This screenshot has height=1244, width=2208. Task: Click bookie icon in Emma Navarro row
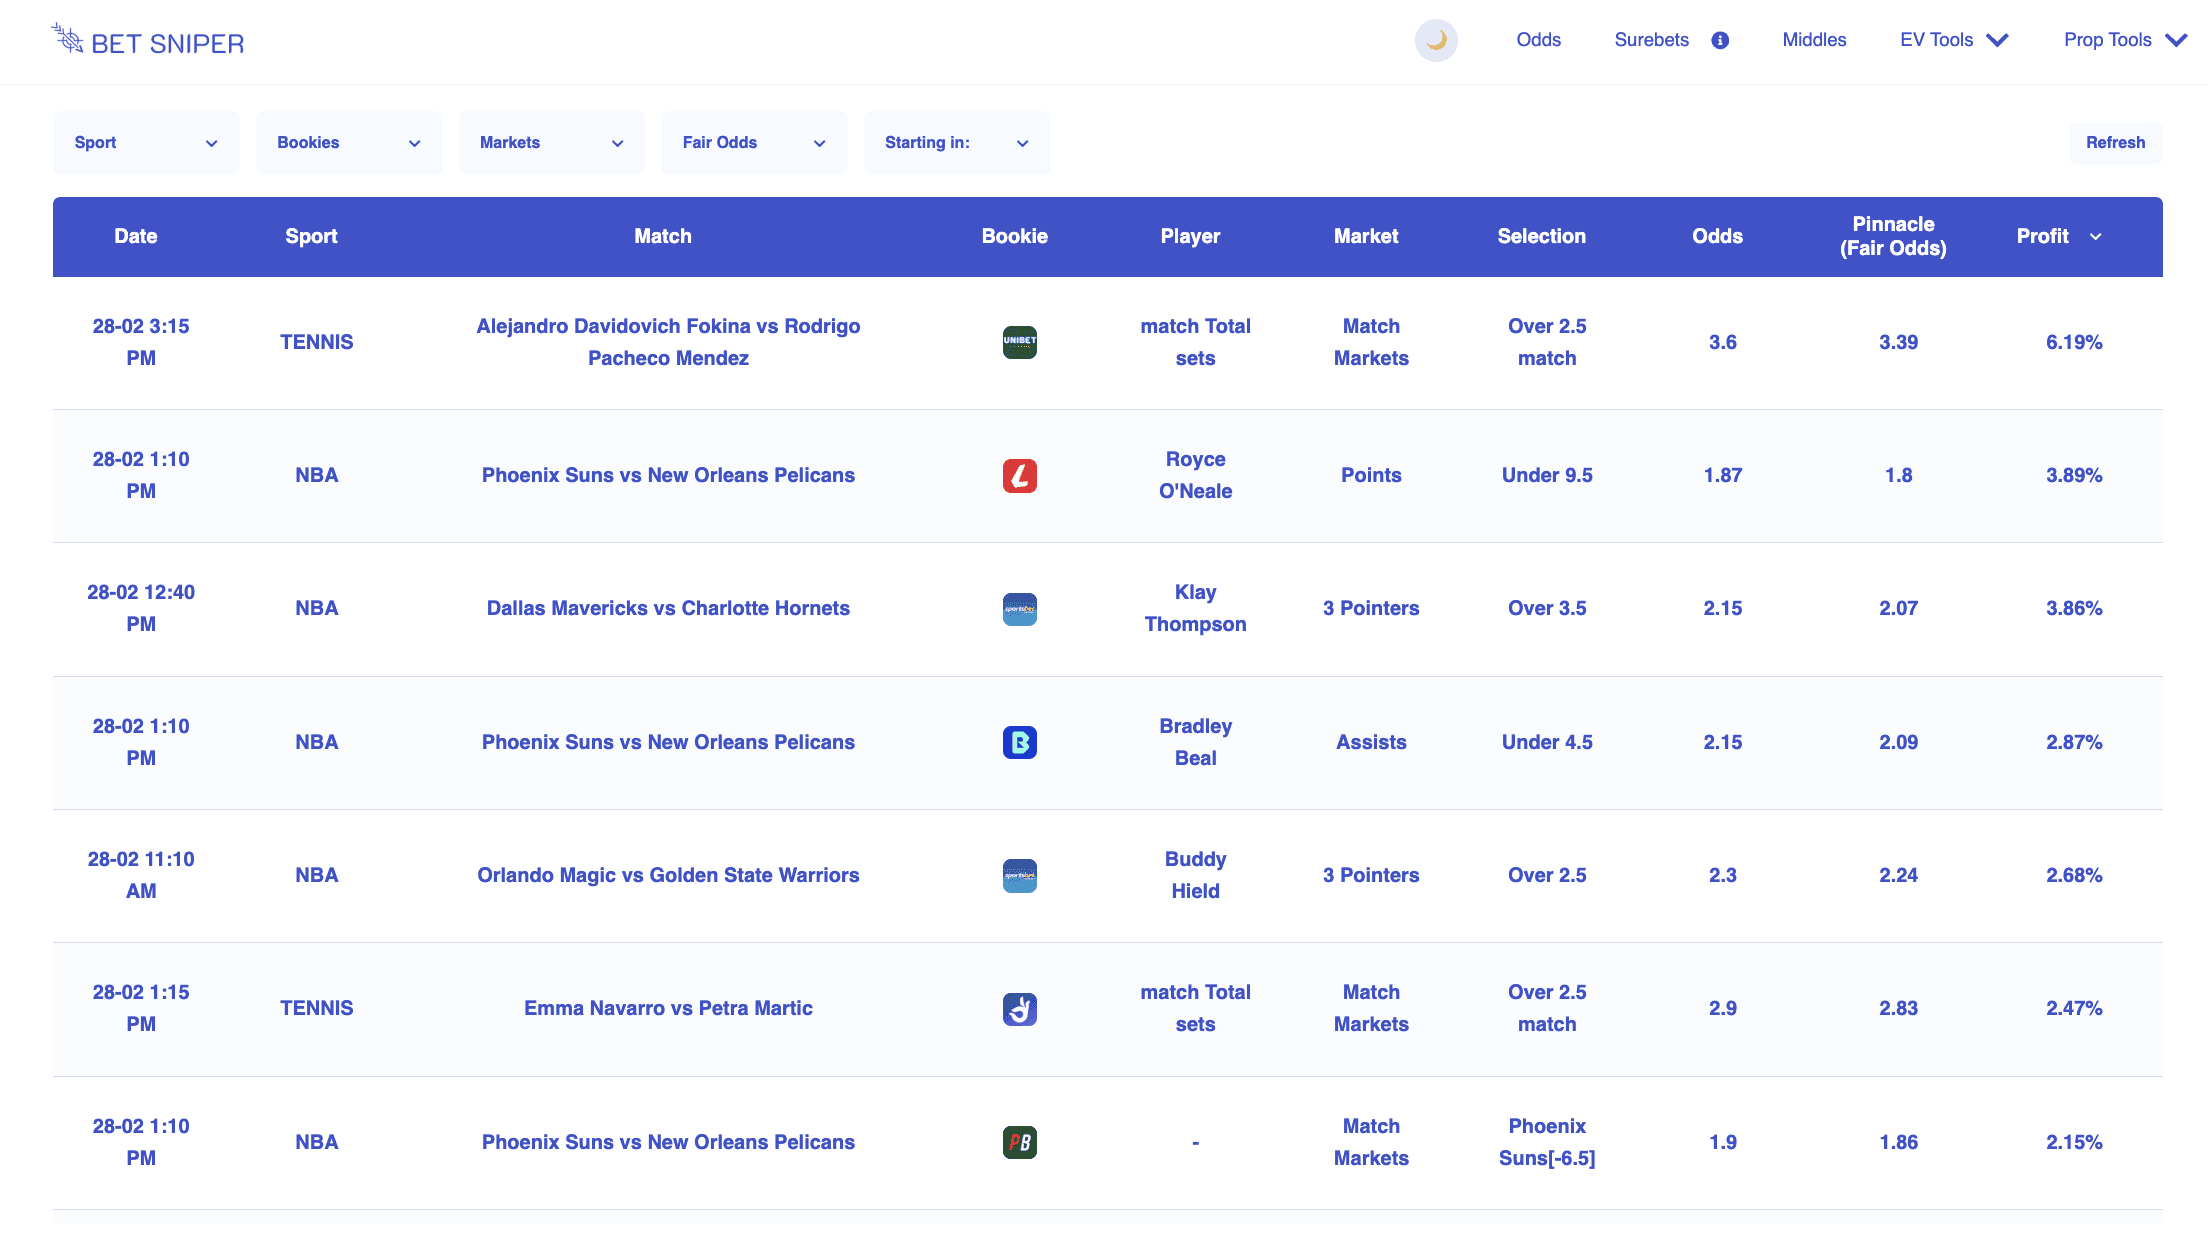coord(1020,1008)
